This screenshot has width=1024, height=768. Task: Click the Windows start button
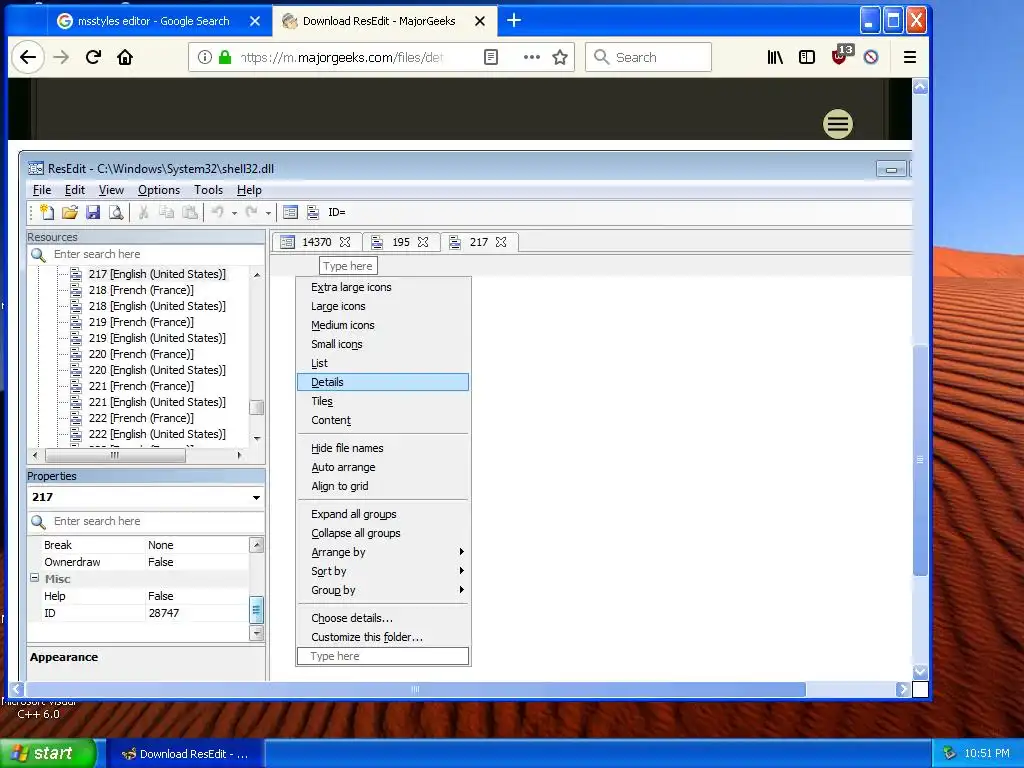click(48, 753)
